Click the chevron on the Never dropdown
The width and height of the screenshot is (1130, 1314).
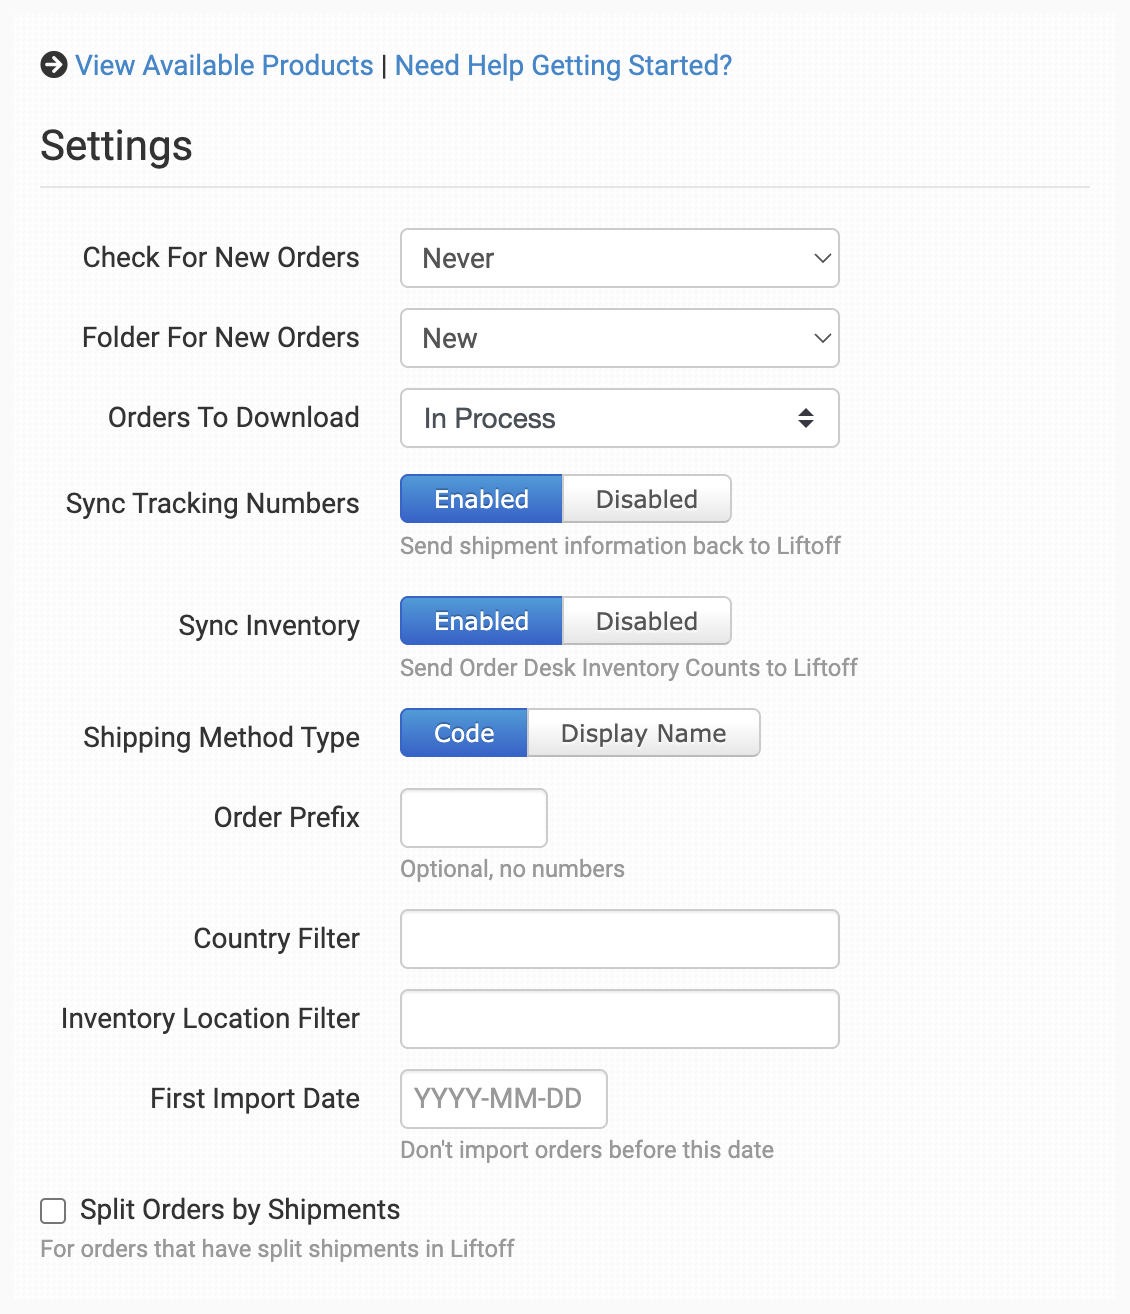pos(822,258)
